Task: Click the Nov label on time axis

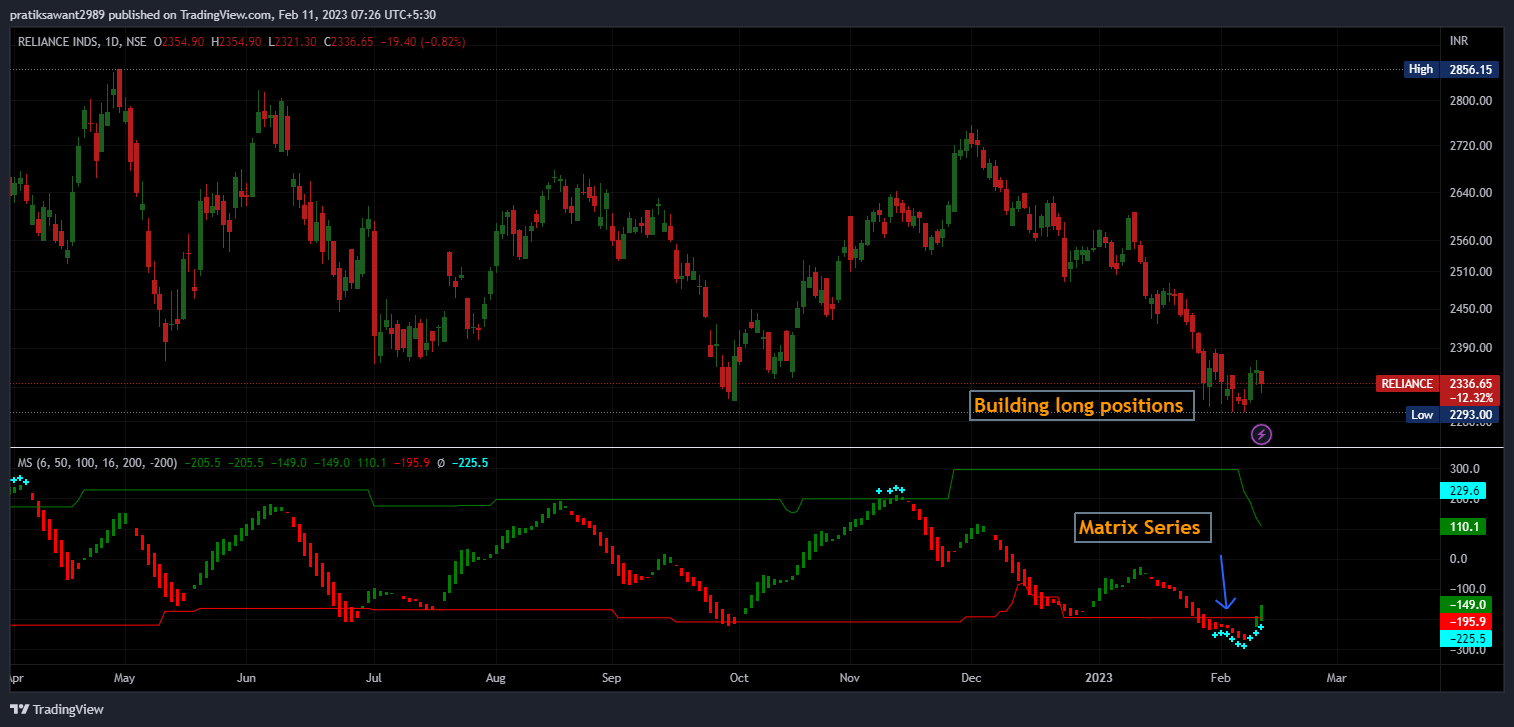Action: (x=850, y=678)
